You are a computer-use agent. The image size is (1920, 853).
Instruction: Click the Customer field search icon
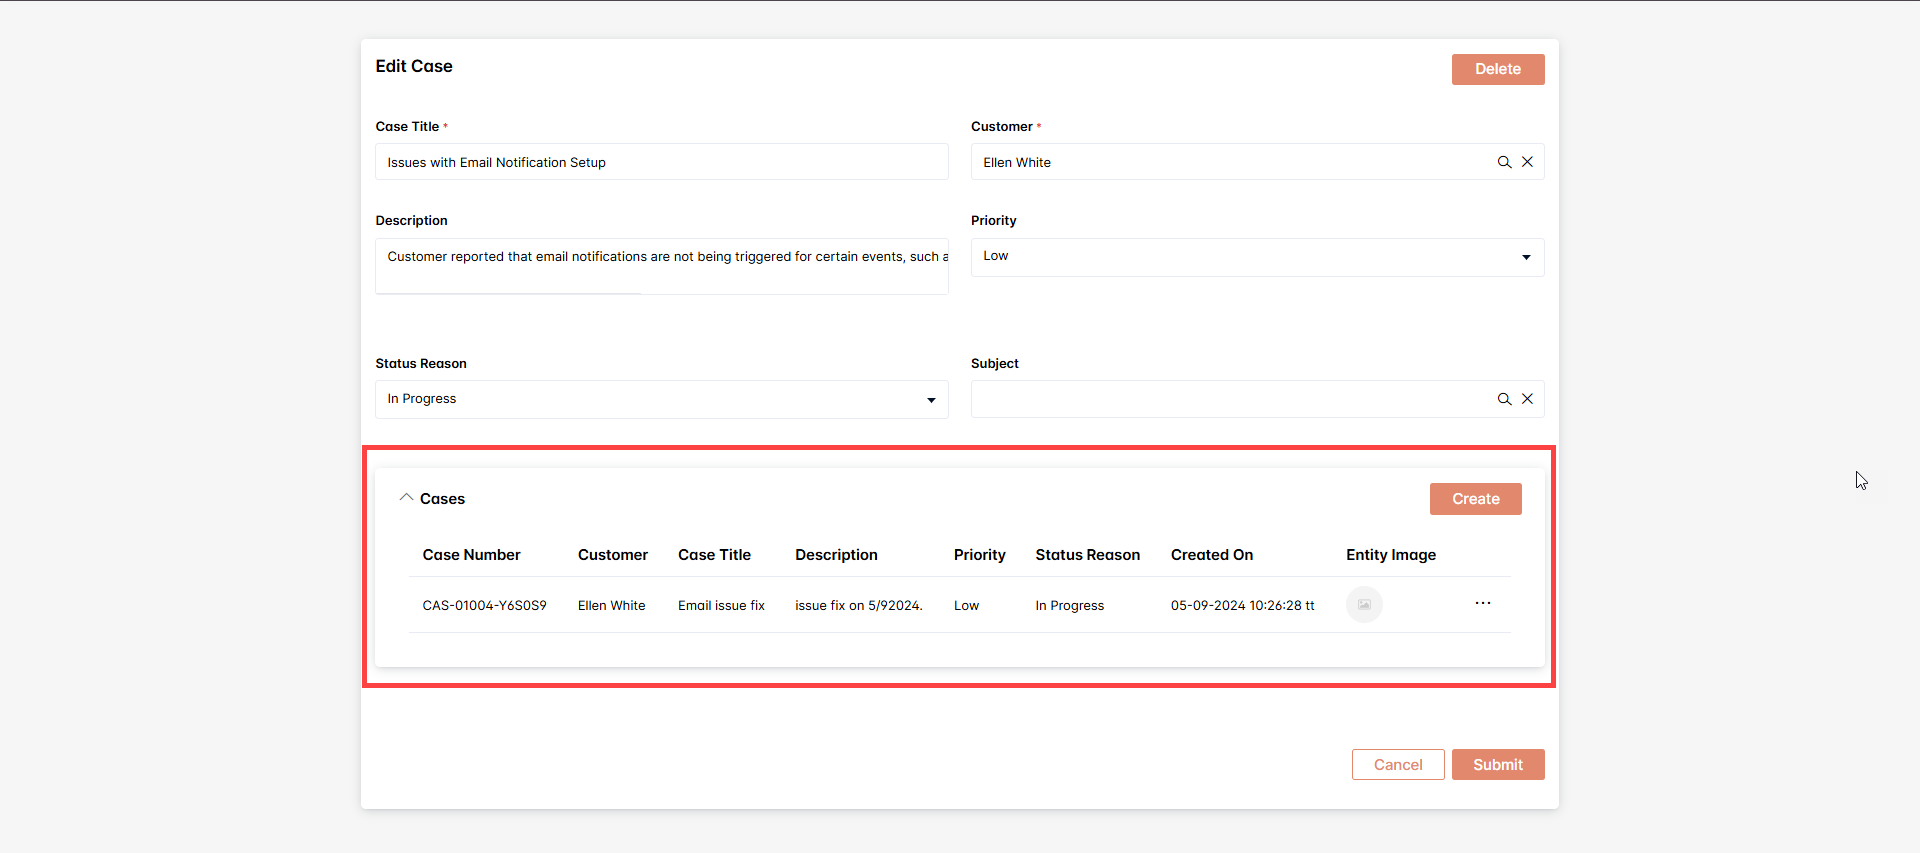pyautogui.click(x=1503, y=162)
